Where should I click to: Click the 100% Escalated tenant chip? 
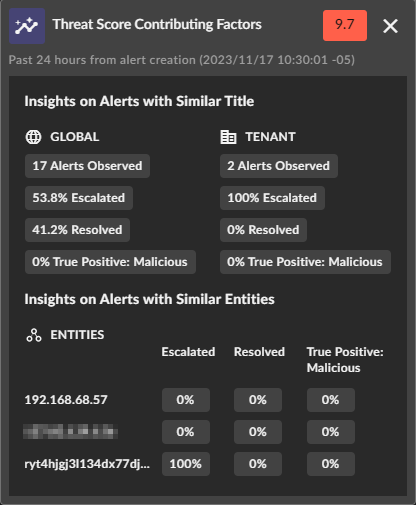pos(272,198)
